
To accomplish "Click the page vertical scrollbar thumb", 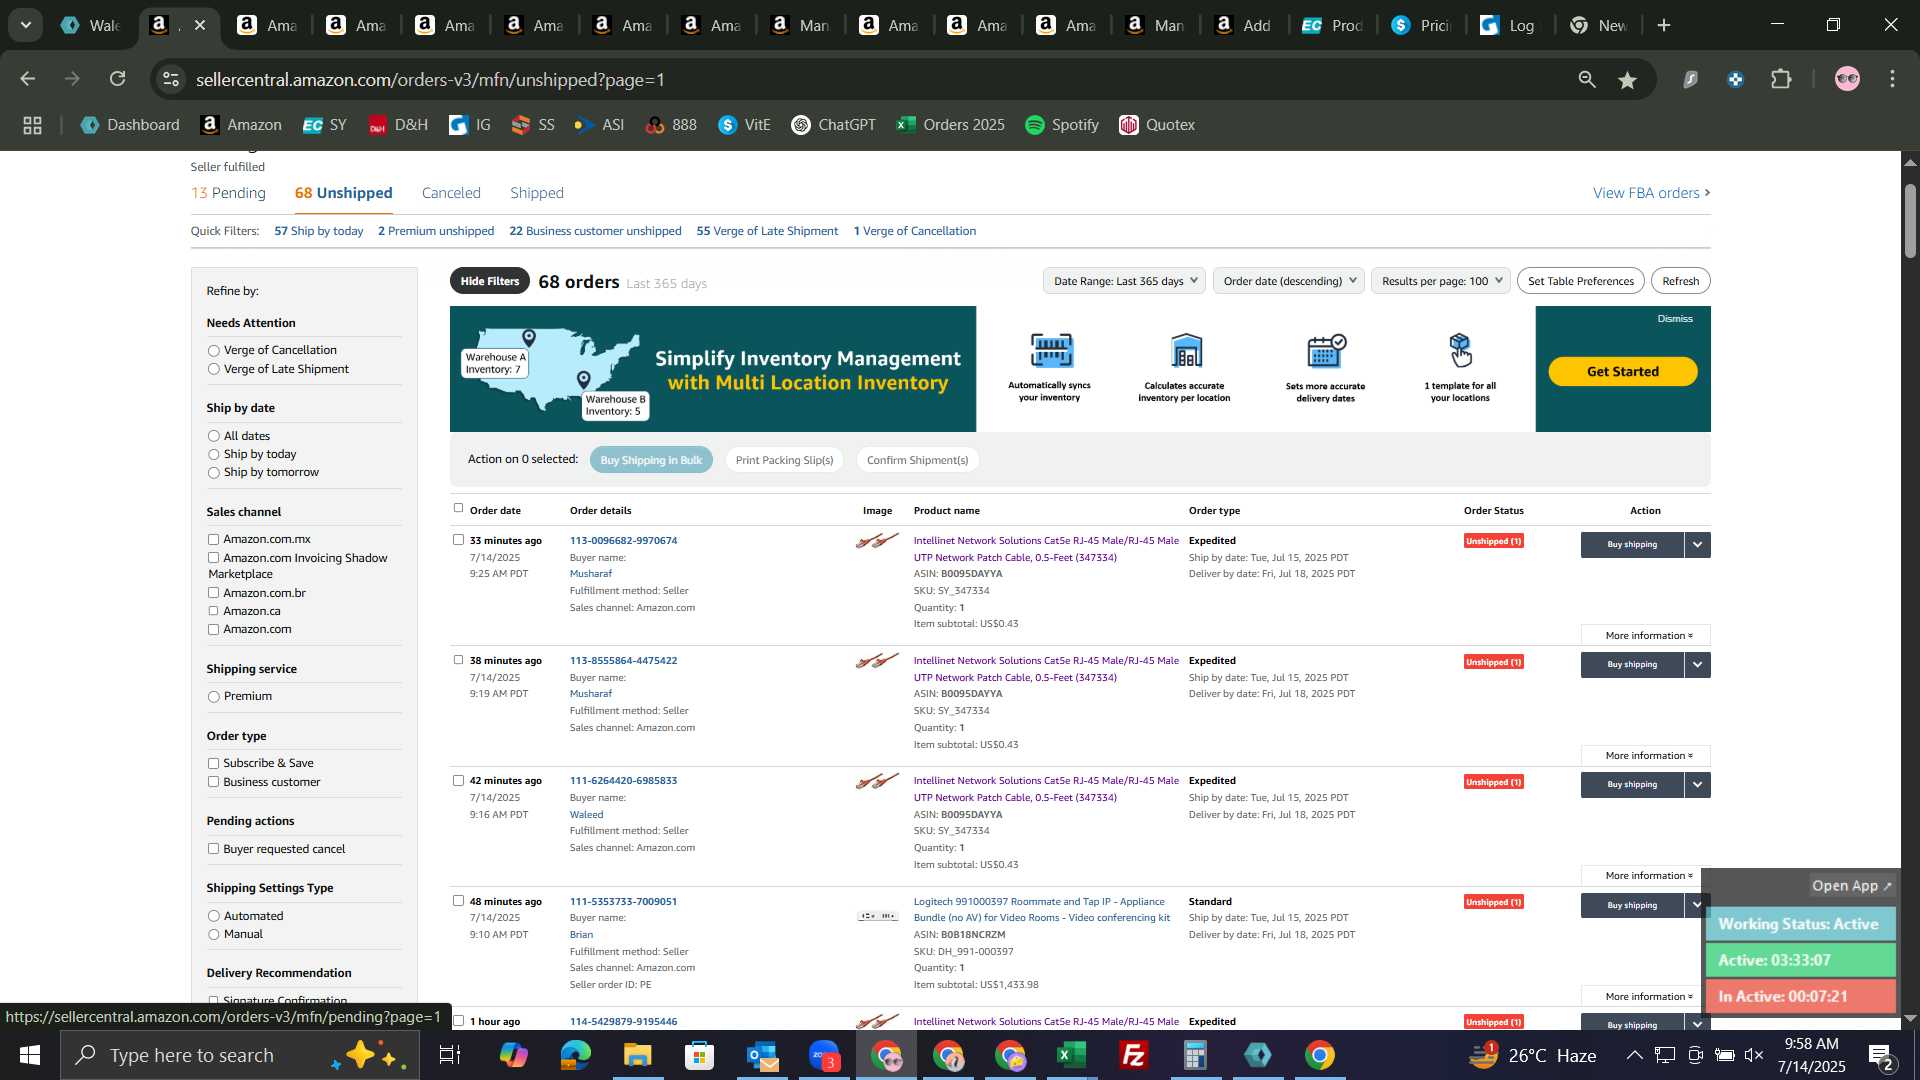I will pyautogui.click(x=1910, y=221).
